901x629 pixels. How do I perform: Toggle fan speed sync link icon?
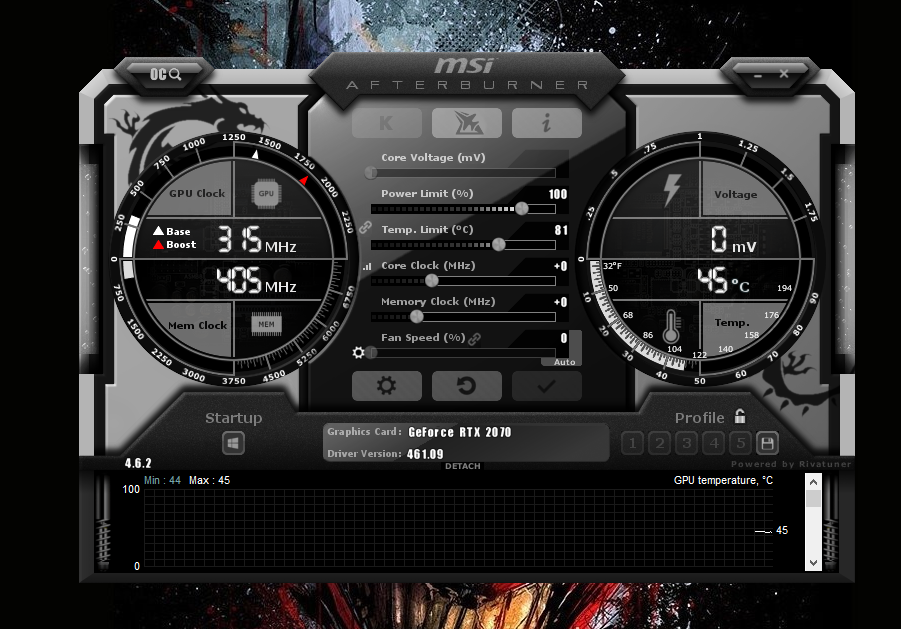pyautogui.click(x=474, y=339)
